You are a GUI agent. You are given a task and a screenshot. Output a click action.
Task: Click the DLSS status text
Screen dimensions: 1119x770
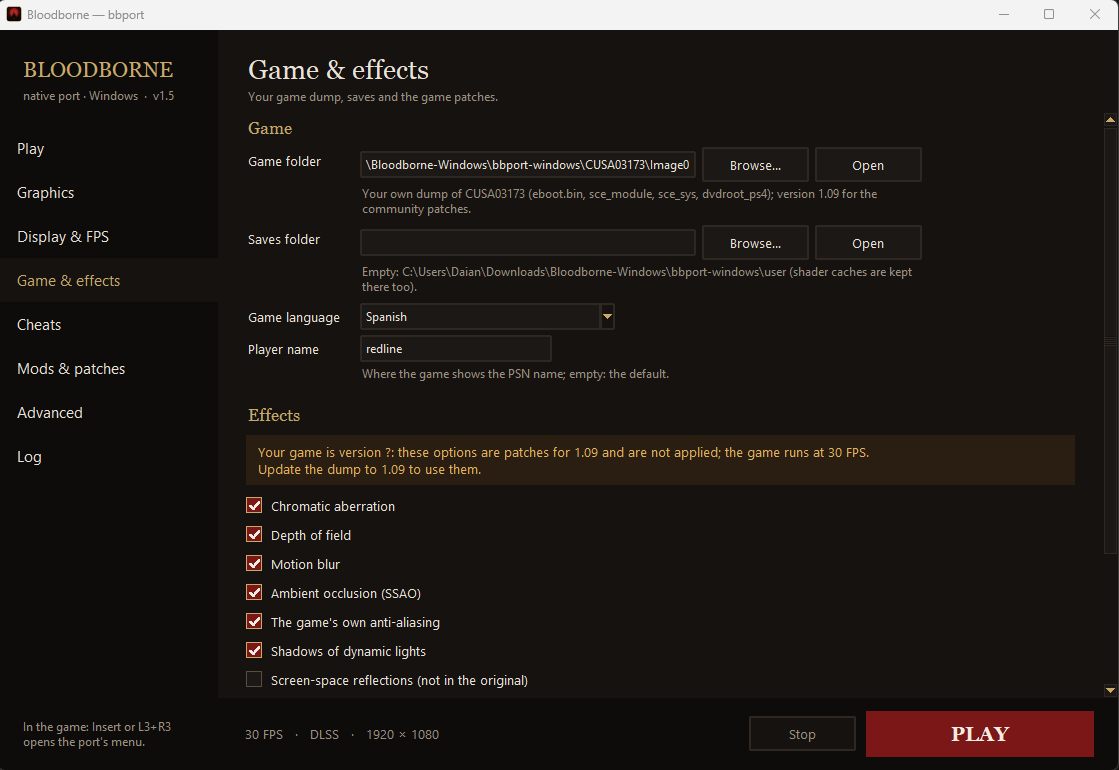(x=324, y=734)
